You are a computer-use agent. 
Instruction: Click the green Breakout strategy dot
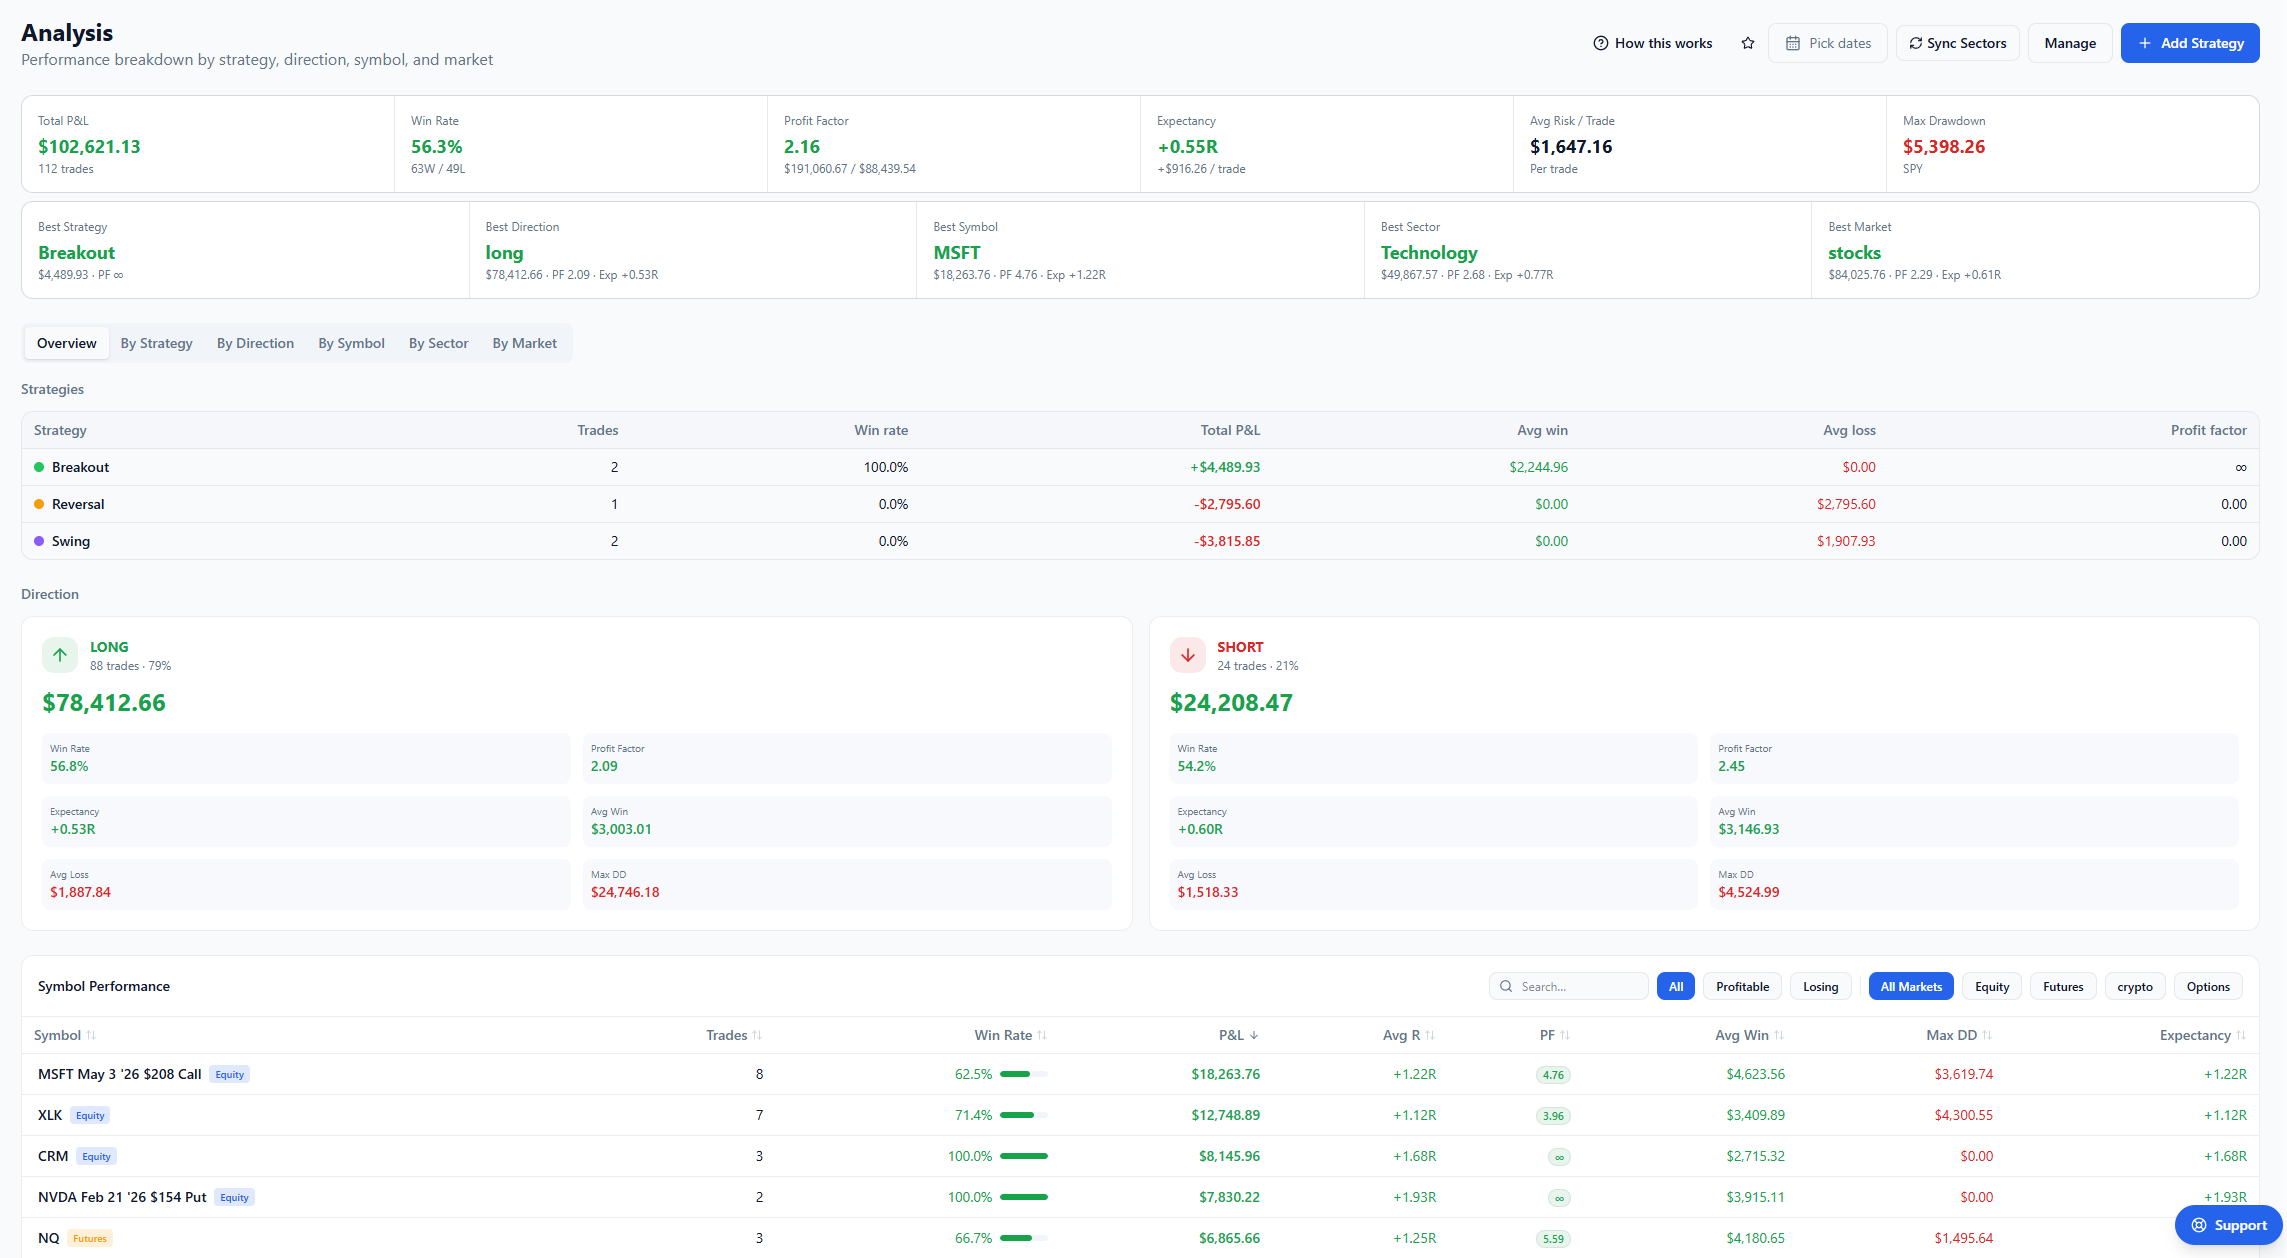[x=39, y=467]
